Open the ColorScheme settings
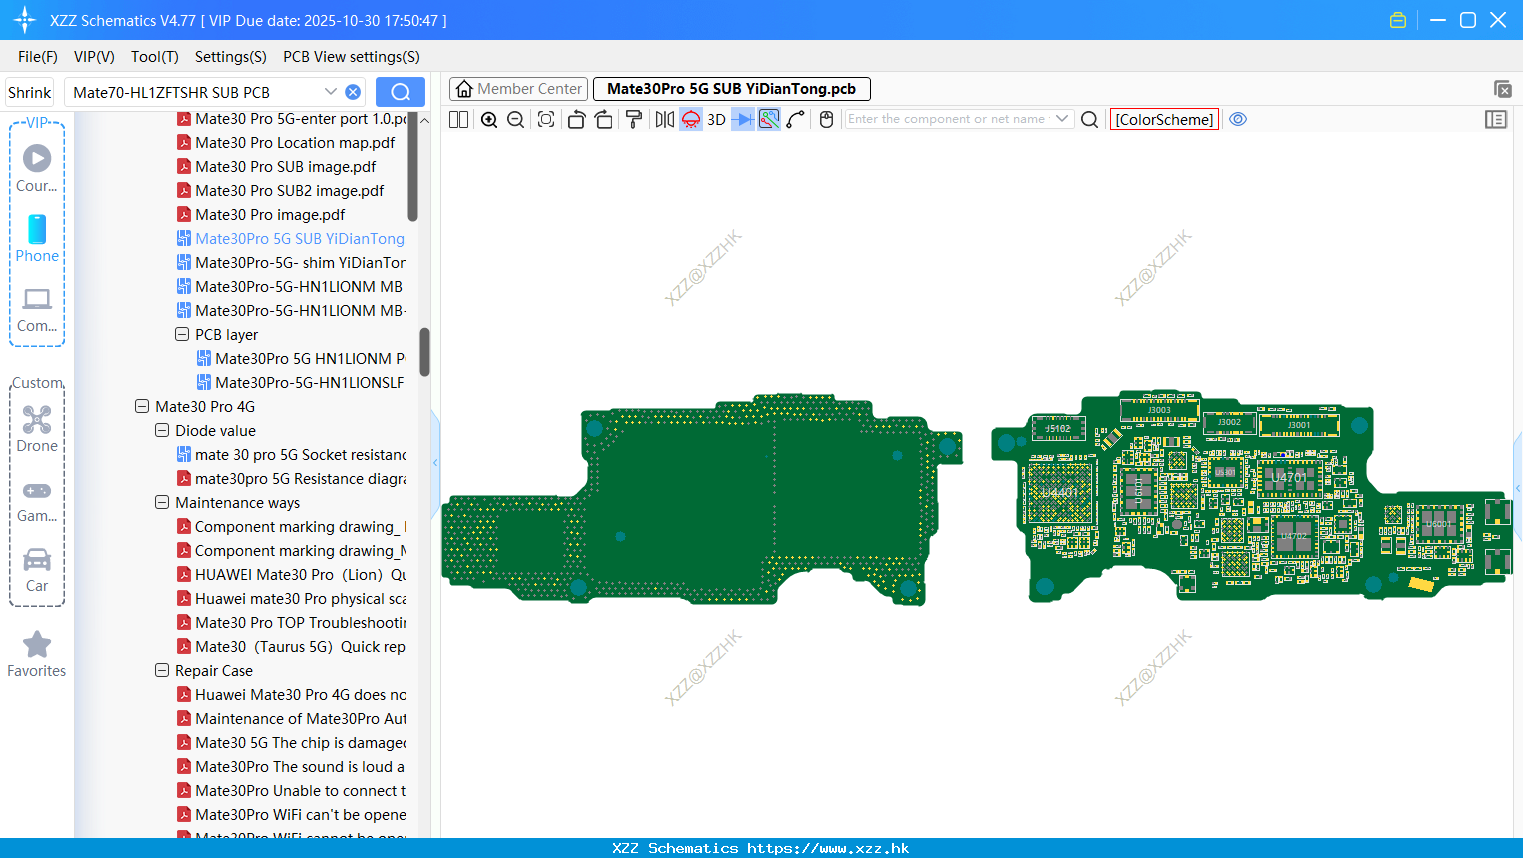 coord(1164,119)
